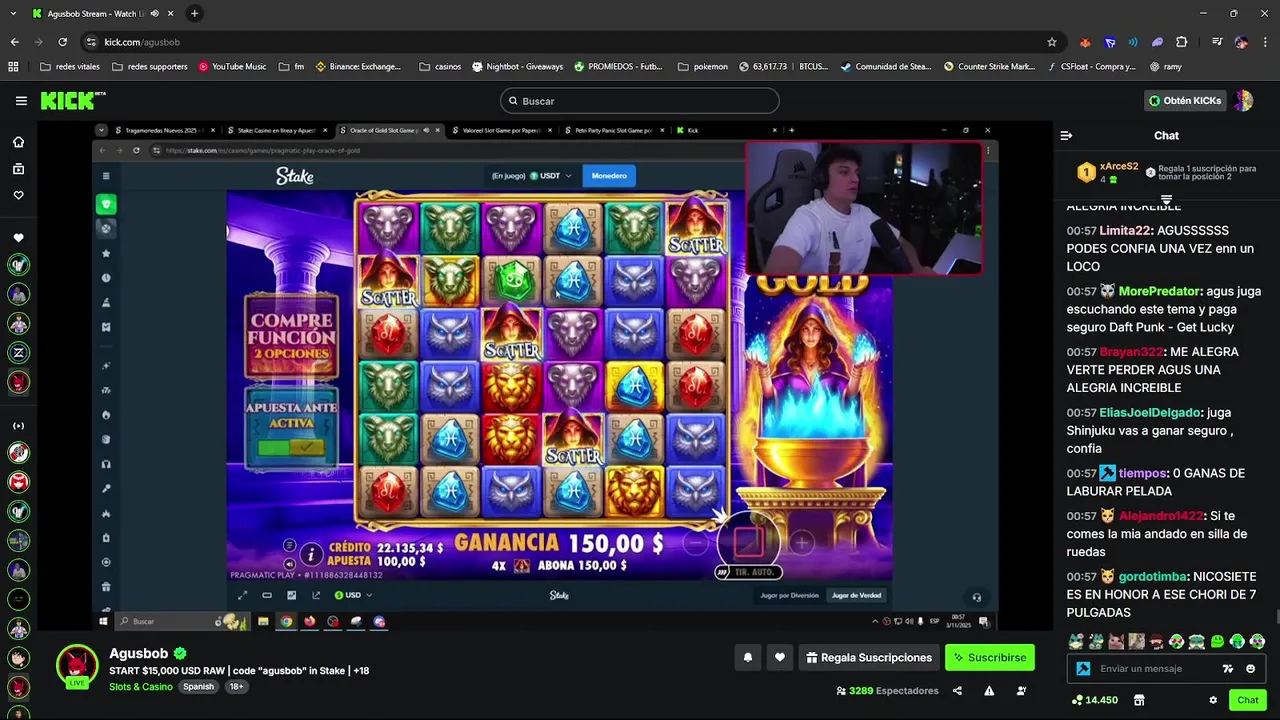The height and width of the screenshot is (720, 1280).
Task: Focus the Buscar search field
Action: [x=640, y=100]
